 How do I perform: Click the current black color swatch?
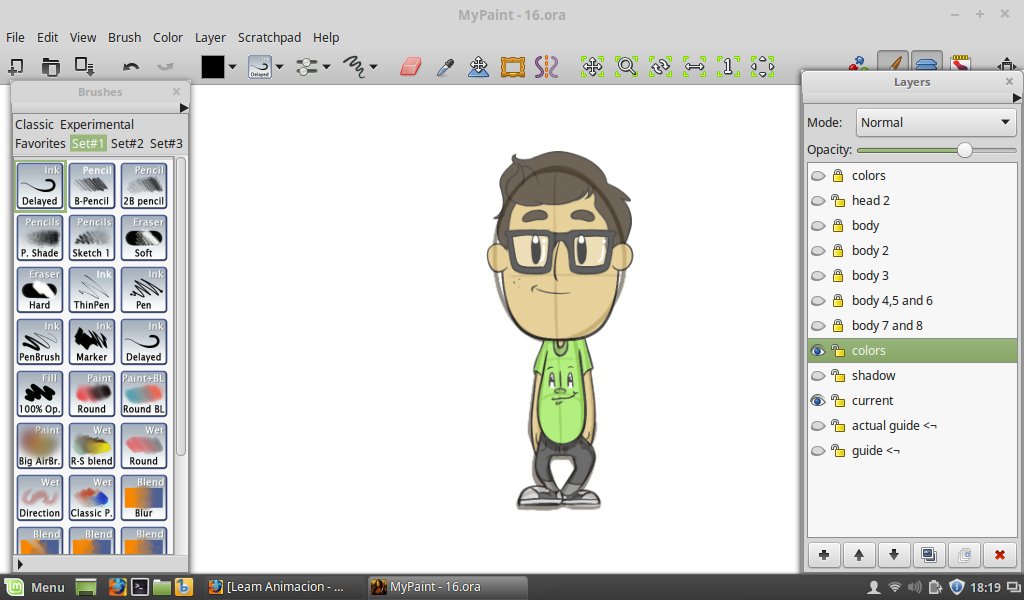212,67
